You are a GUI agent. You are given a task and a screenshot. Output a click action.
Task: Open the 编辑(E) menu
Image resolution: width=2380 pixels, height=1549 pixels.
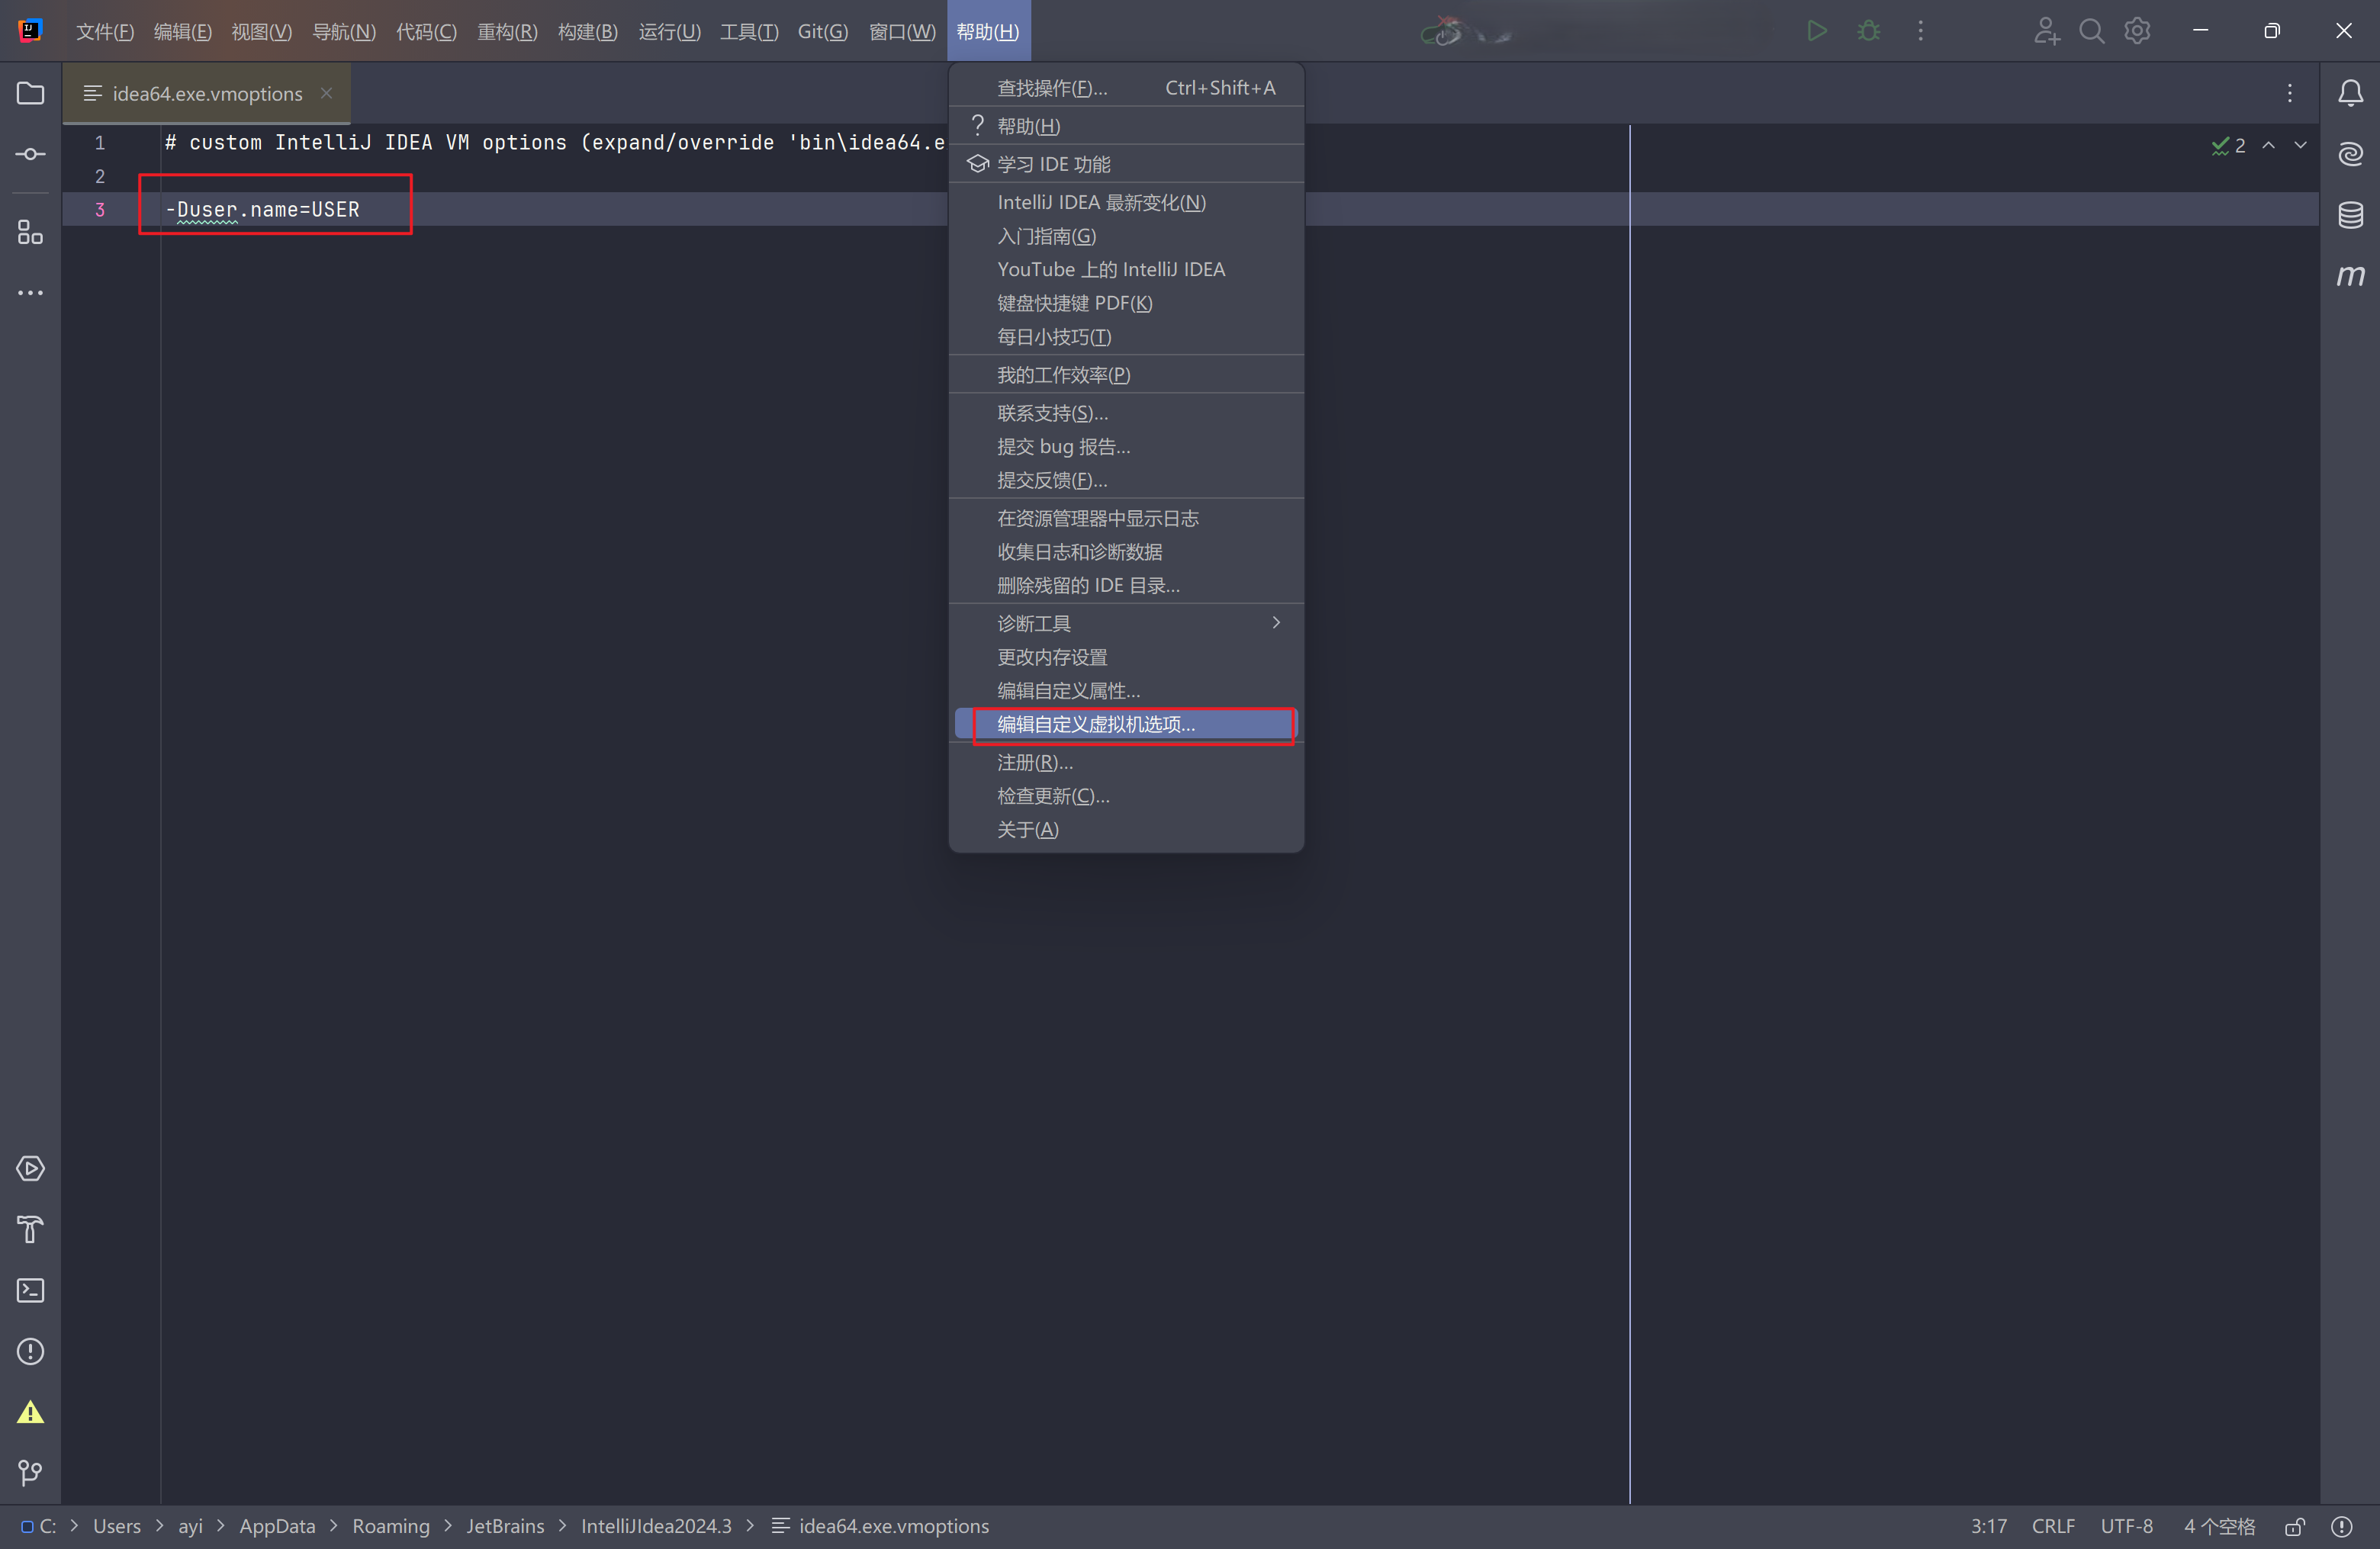183,31
